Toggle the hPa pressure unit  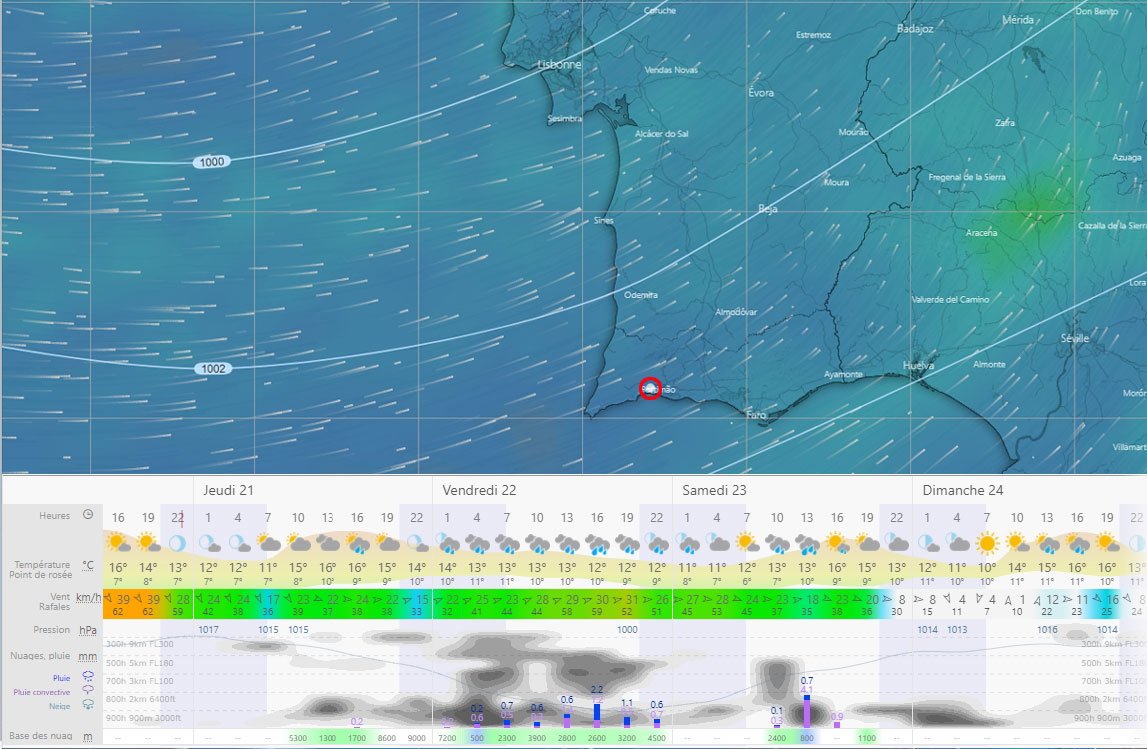click(88, 630)
